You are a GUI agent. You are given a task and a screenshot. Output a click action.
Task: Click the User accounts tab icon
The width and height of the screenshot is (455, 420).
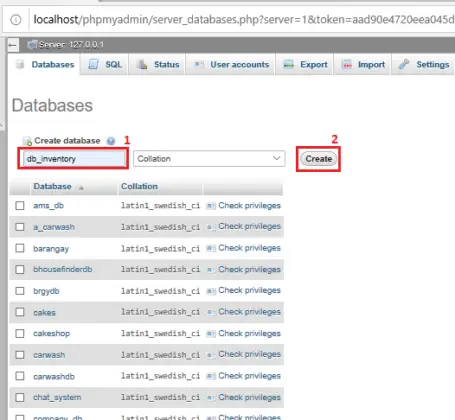coord(199,64)
